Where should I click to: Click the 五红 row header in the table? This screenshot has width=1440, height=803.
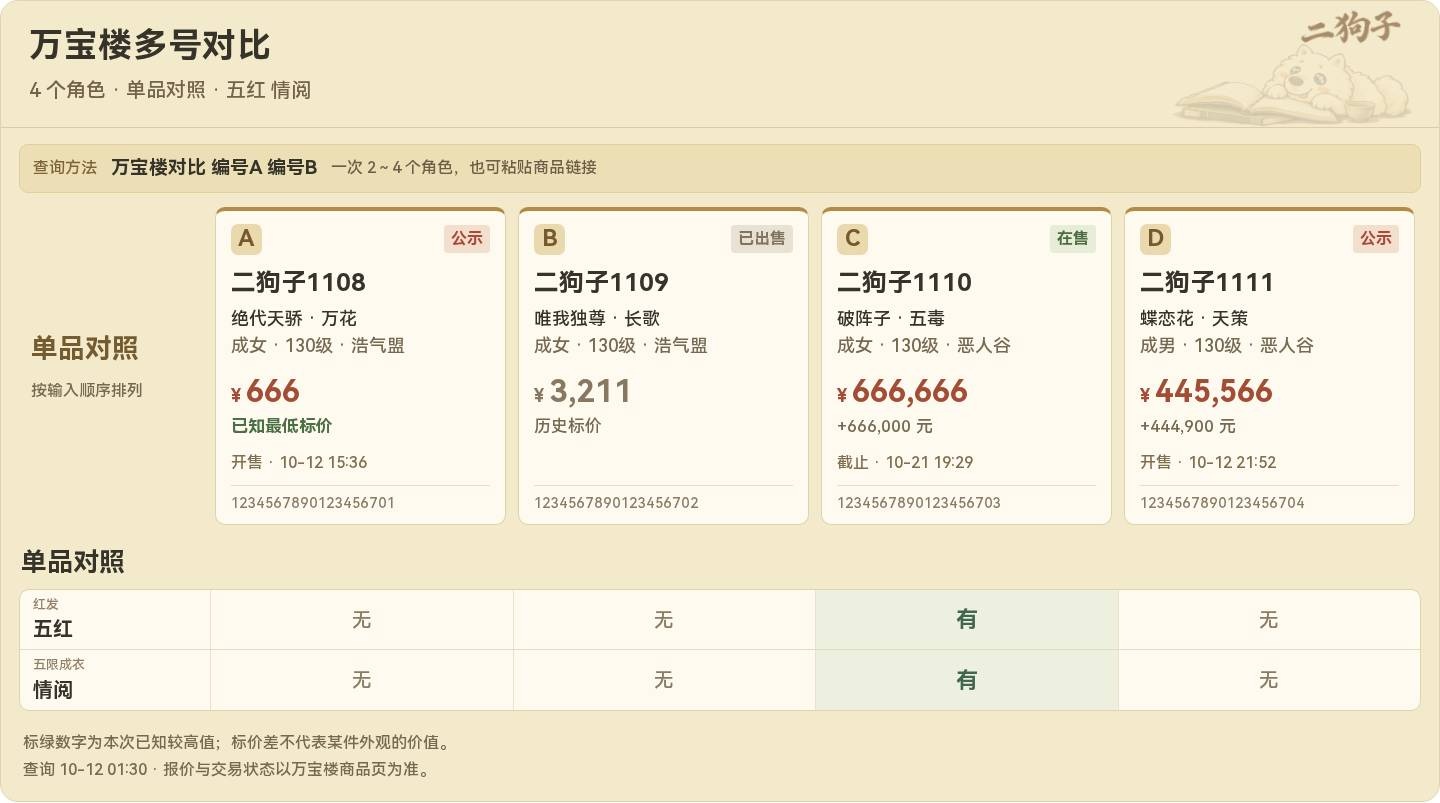click(115, 620)
